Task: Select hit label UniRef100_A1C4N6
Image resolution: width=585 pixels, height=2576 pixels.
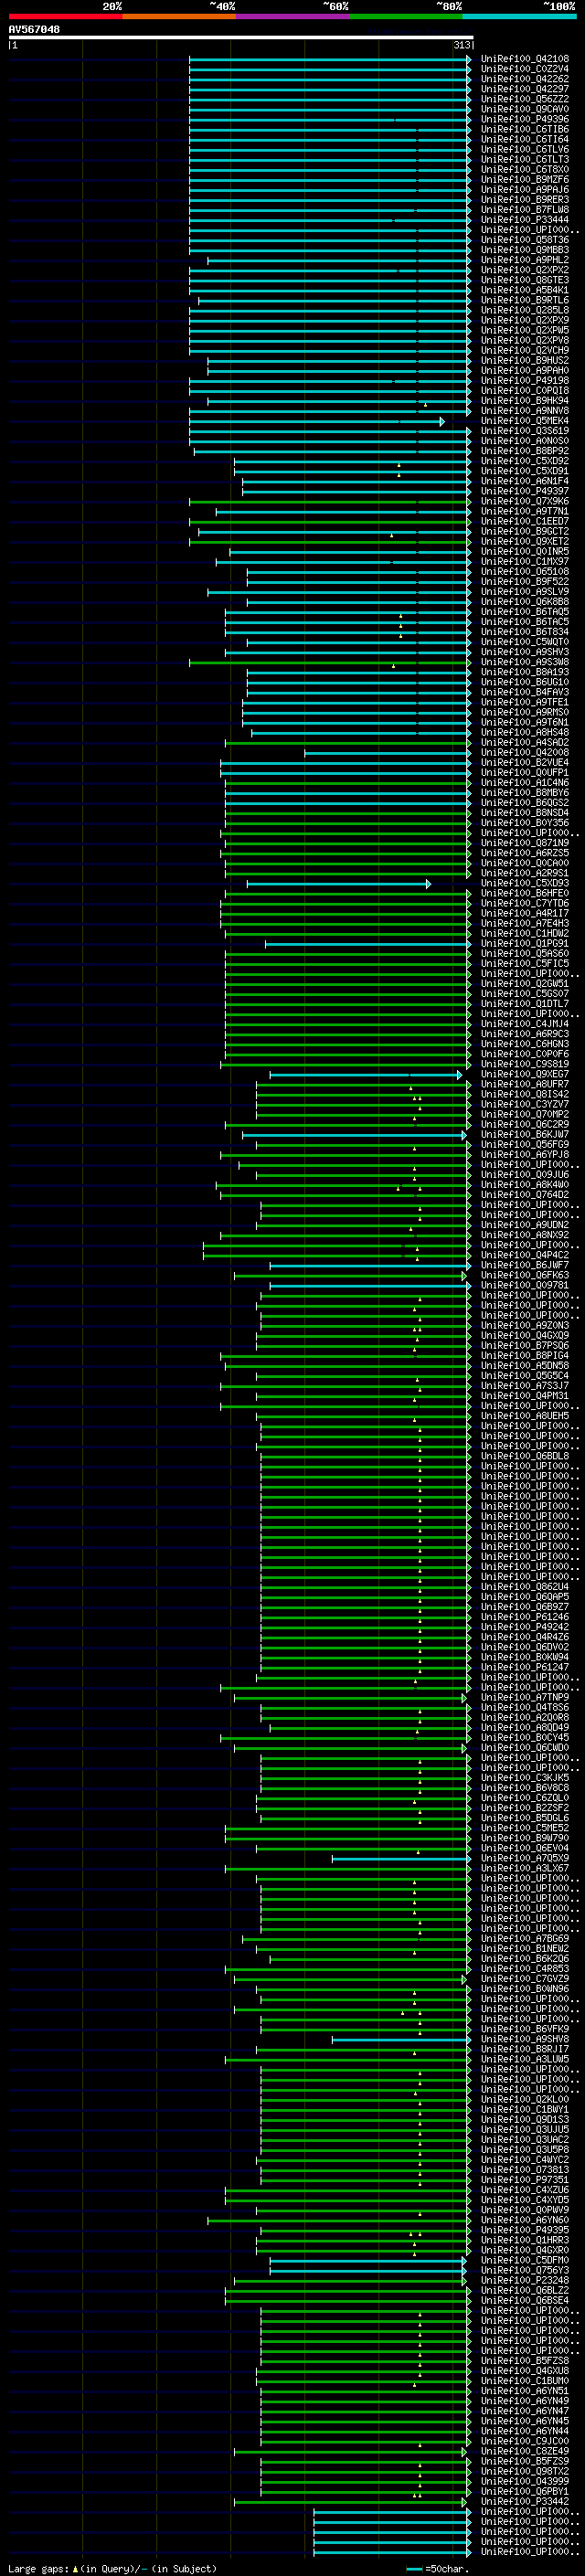Action: click(x=525, y=782)
